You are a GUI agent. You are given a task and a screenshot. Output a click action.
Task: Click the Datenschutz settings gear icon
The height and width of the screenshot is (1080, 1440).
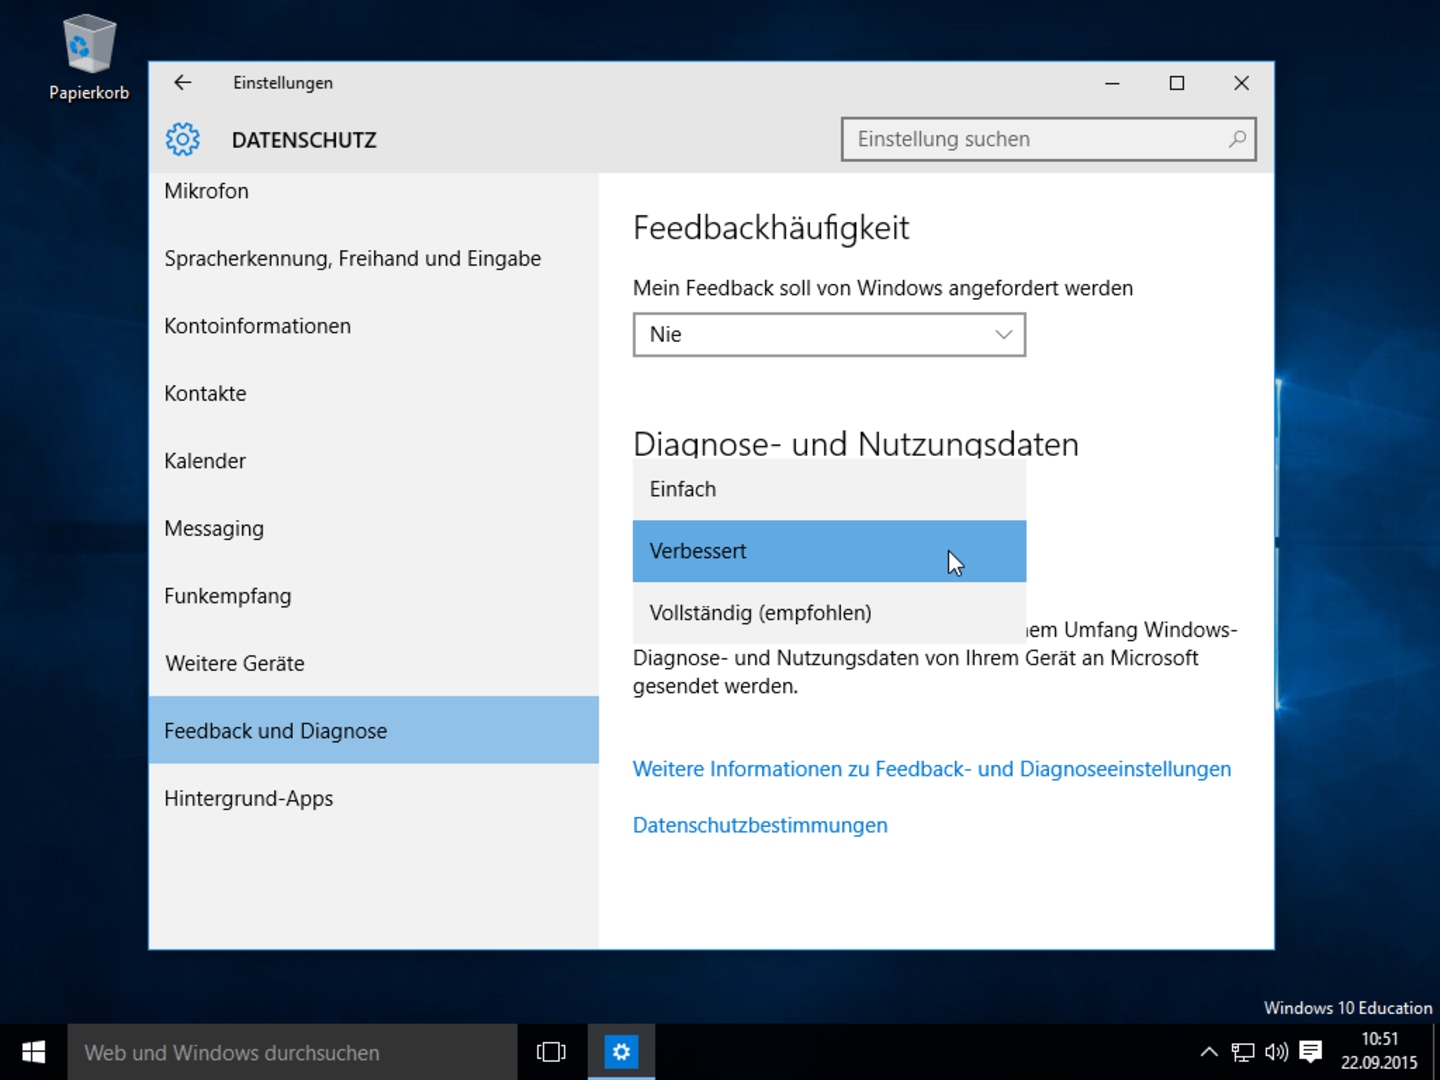pos(183,139)
